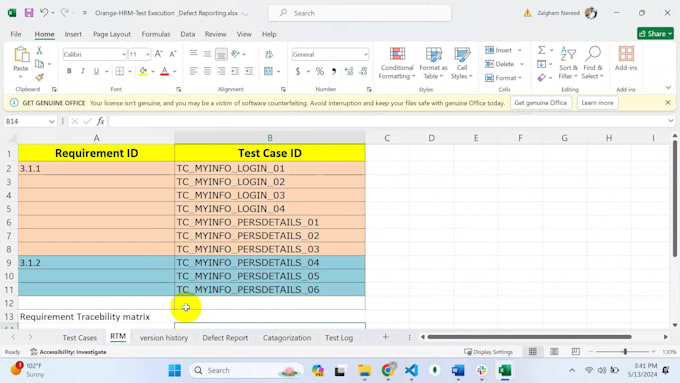Screen dimensions: 680x383
Task: Click in the top Search box
Action: [x=360, y=13]
